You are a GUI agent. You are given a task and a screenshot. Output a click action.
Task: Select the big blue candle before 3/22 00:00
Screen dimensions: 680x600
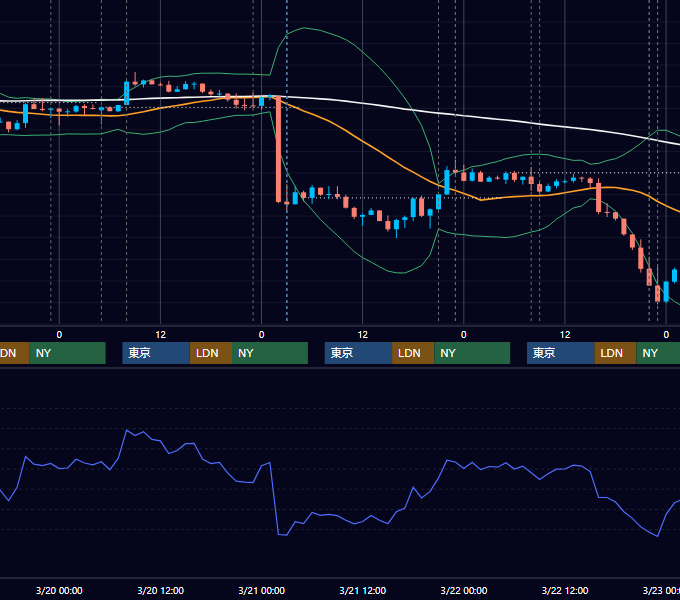click(447, 182)
